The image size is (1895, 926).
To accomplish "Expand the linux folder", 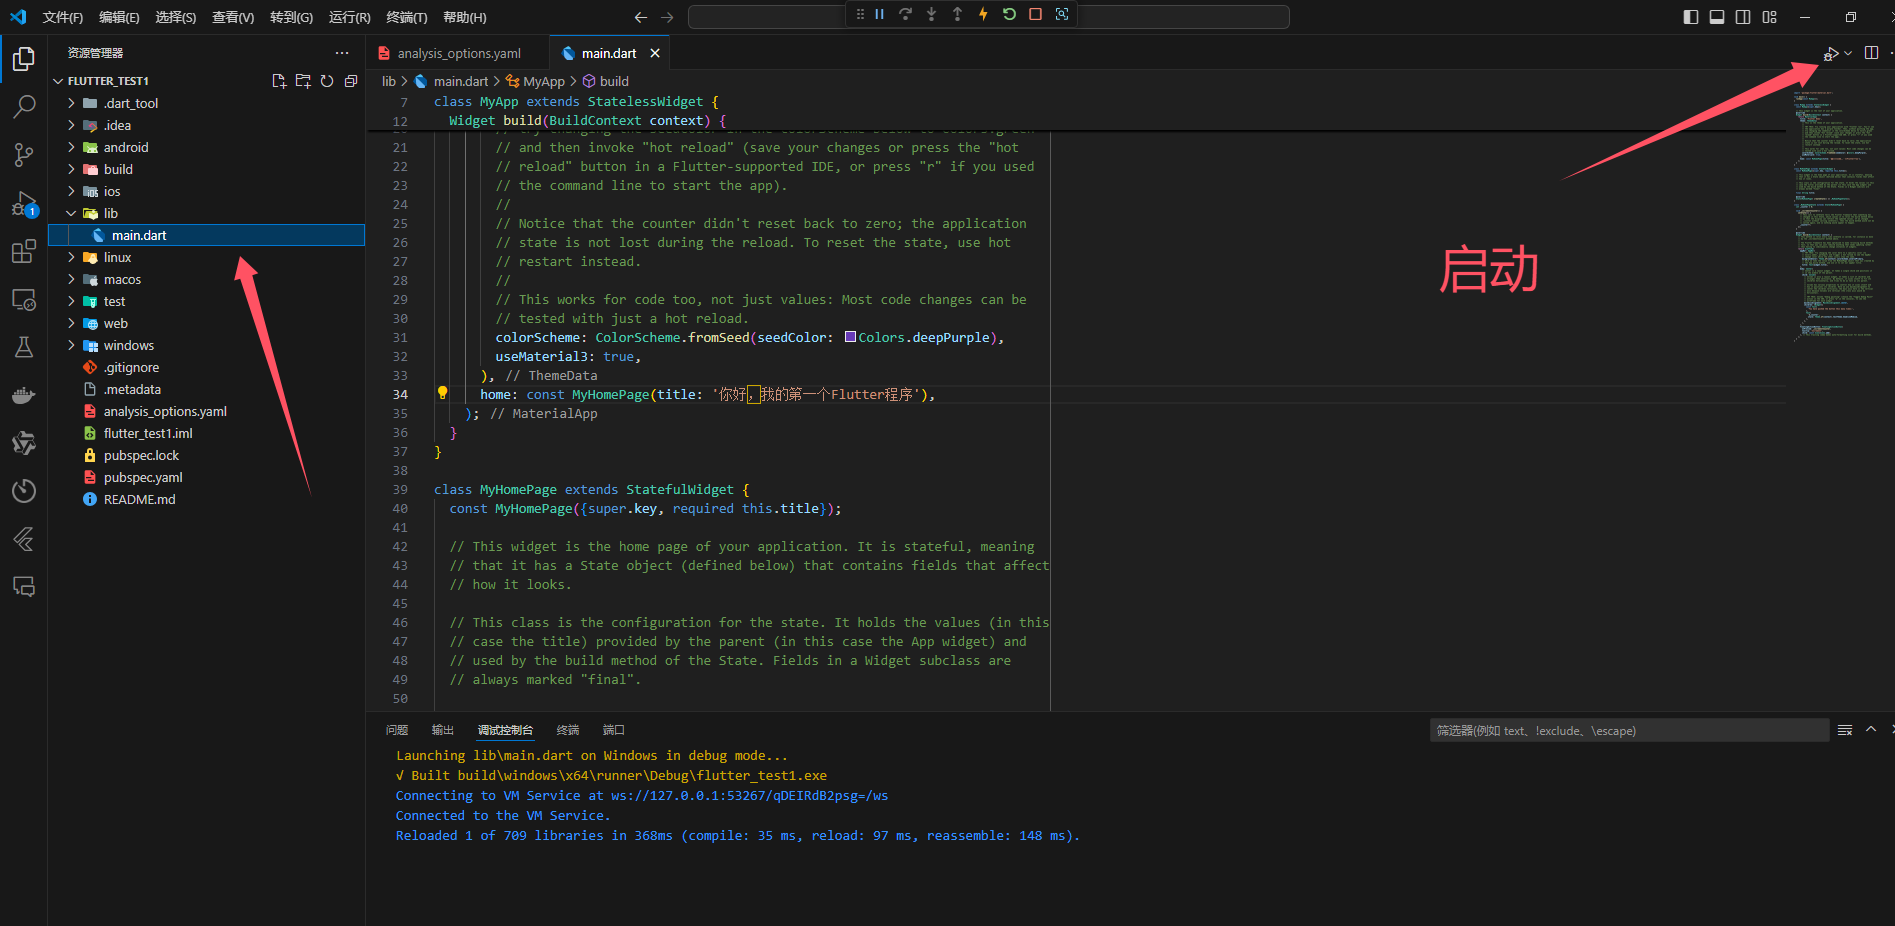I will 71,257.
